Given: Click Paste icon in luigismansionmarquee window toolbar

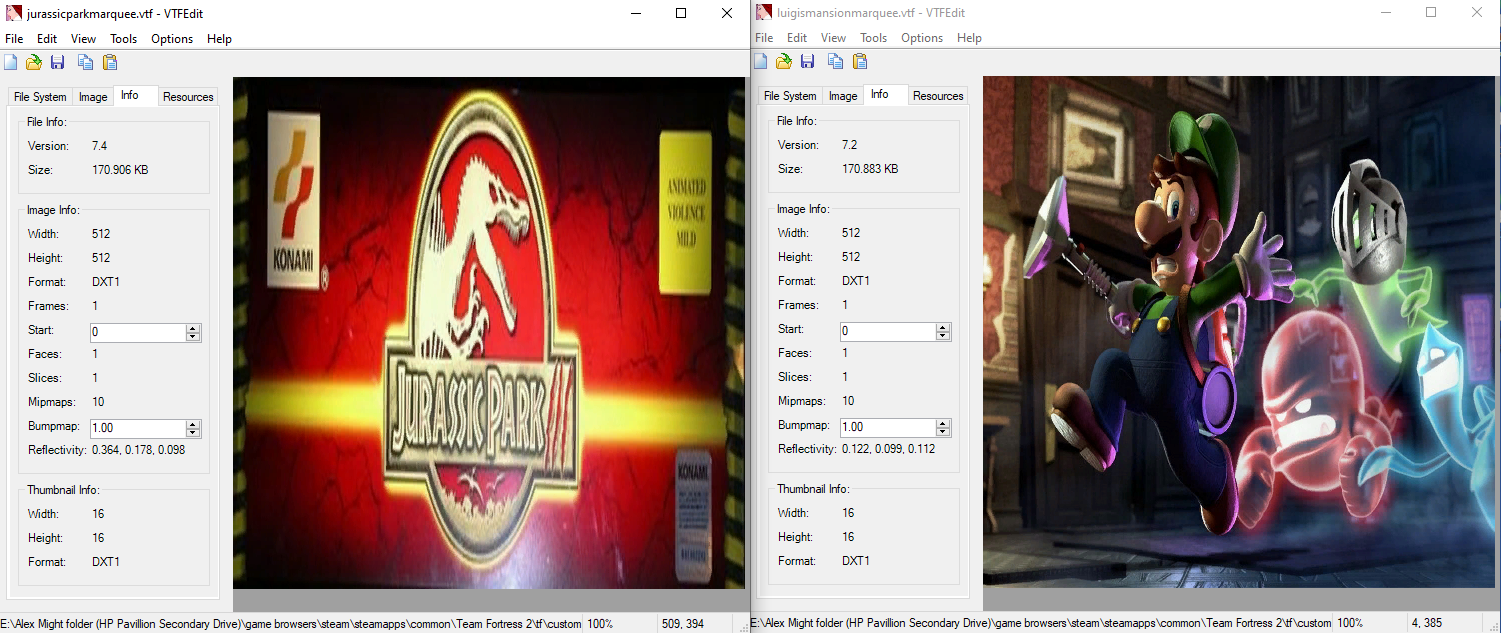Looking at the screenshot, I should click(860, 61).
